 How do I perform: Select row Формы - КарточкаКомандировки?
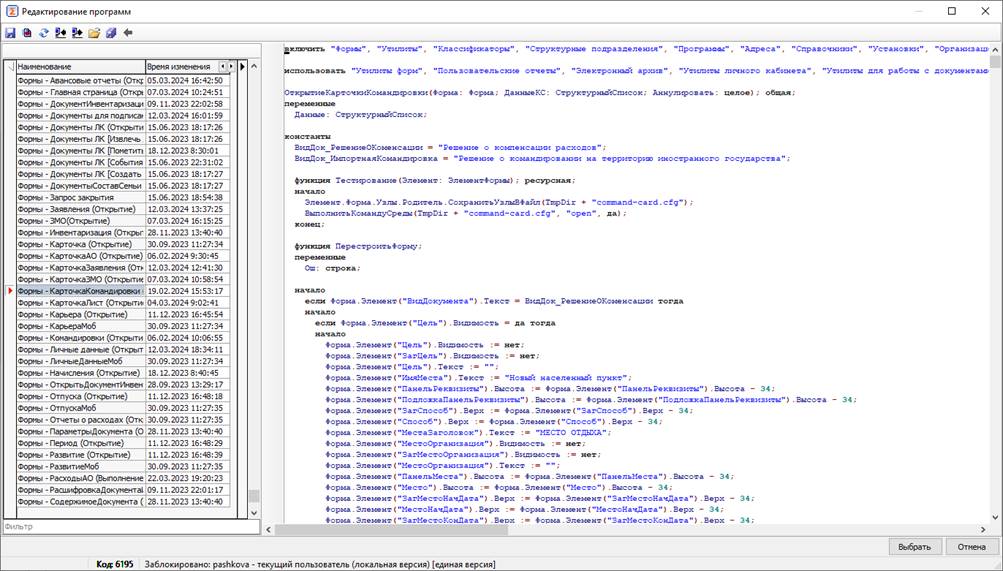coord(123,291)
